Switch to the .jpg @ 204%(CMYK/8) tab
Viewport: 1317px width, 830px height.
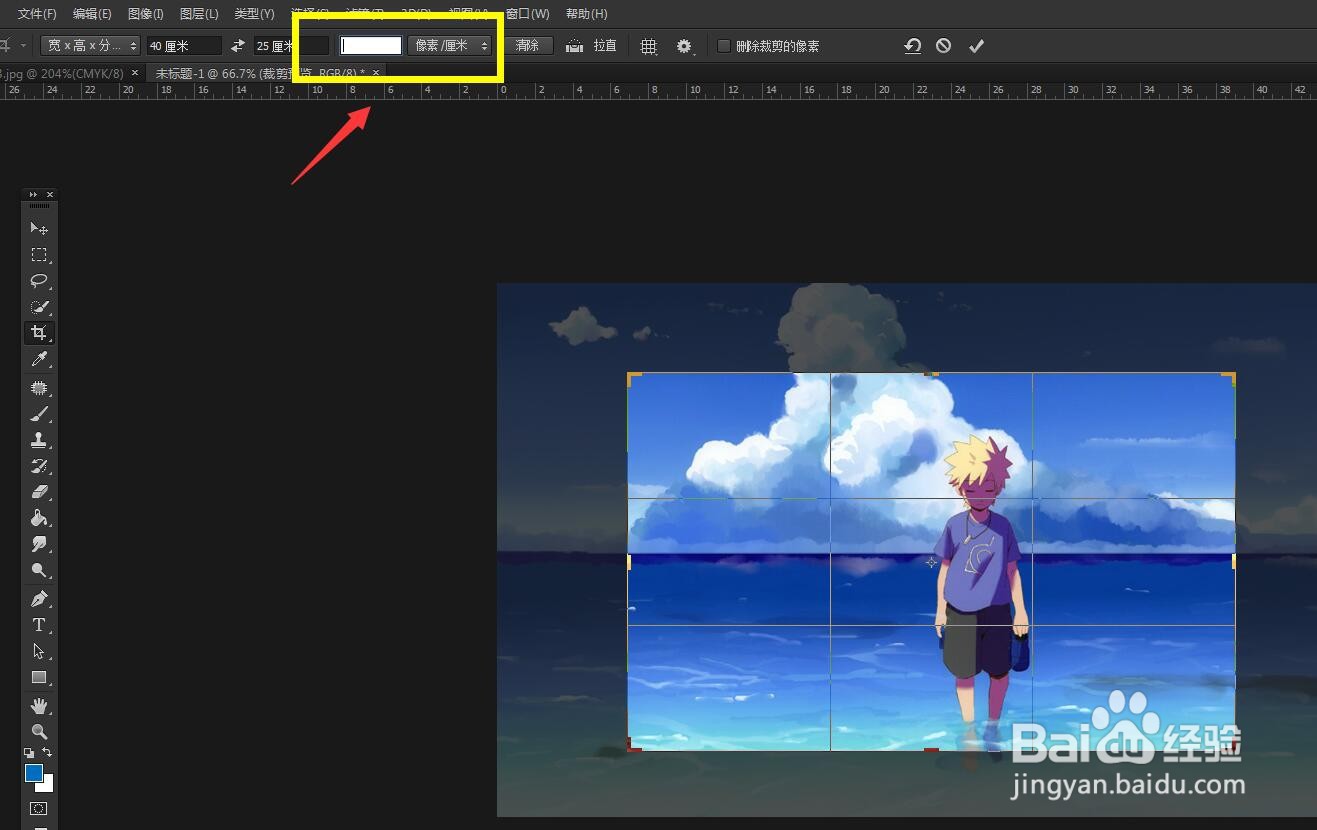coord(62,73)
